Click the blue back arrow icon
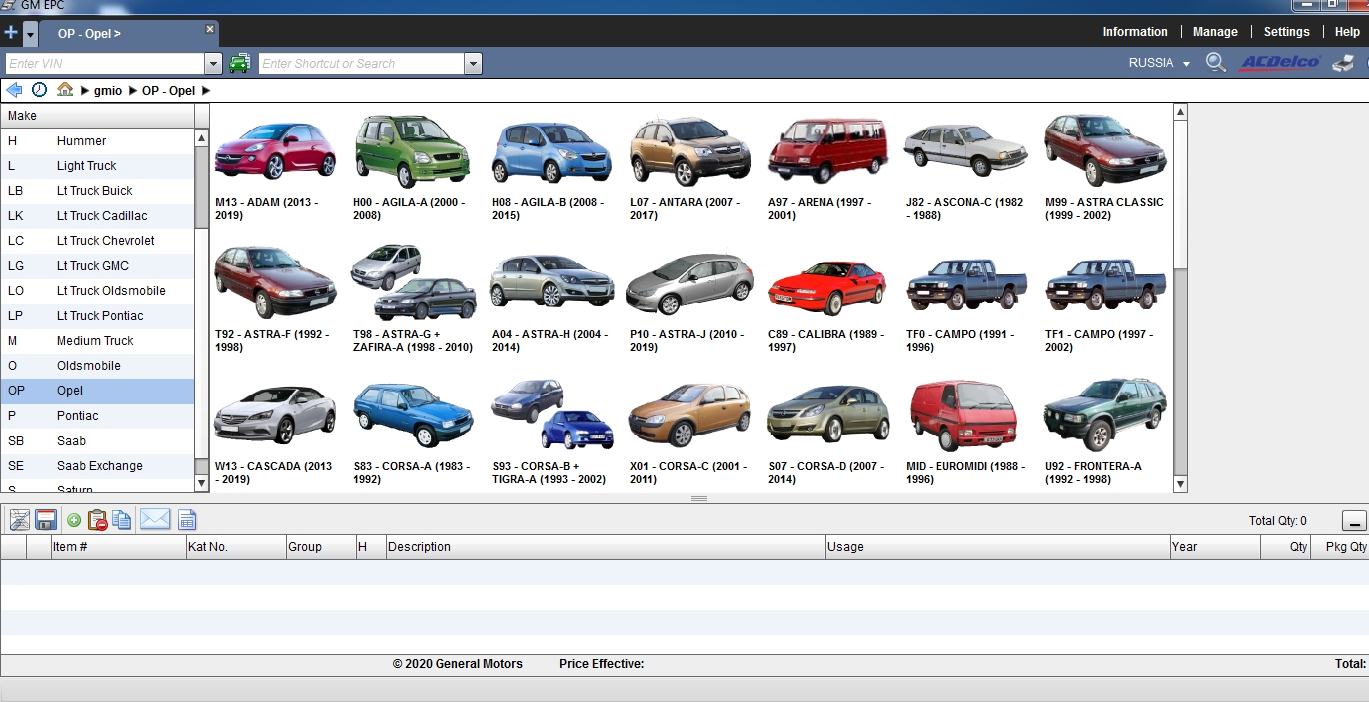 click(x=14, y=90)
